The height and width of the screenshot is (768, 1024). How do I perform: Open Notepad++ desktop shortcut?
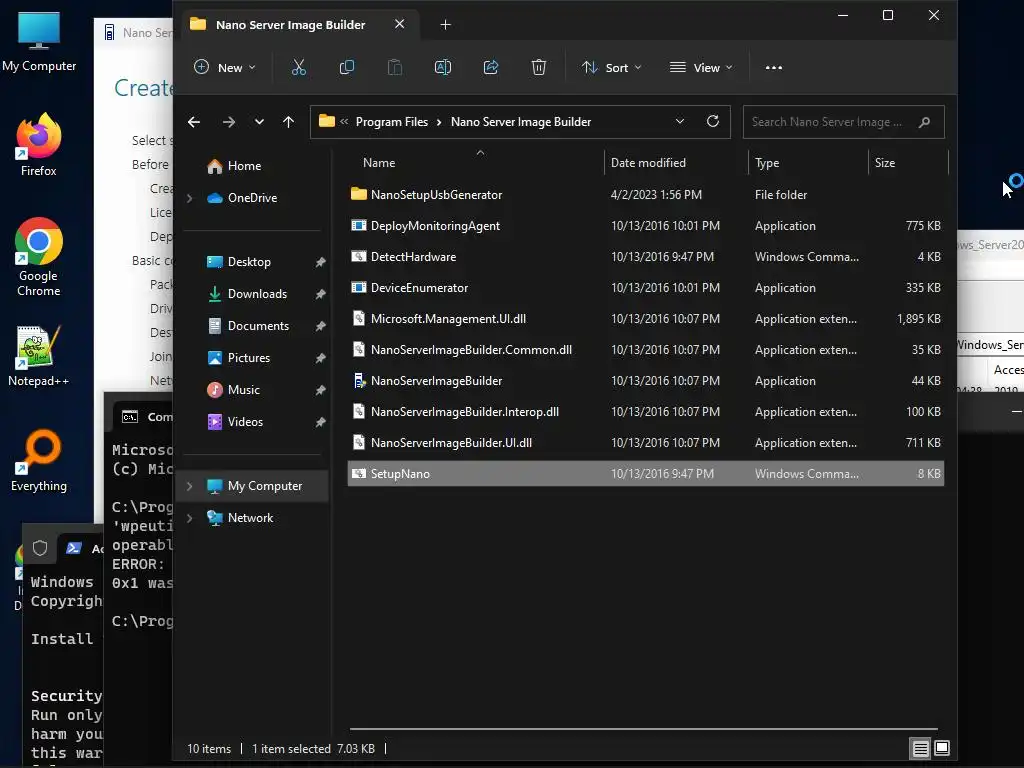(x=39, y=356)
